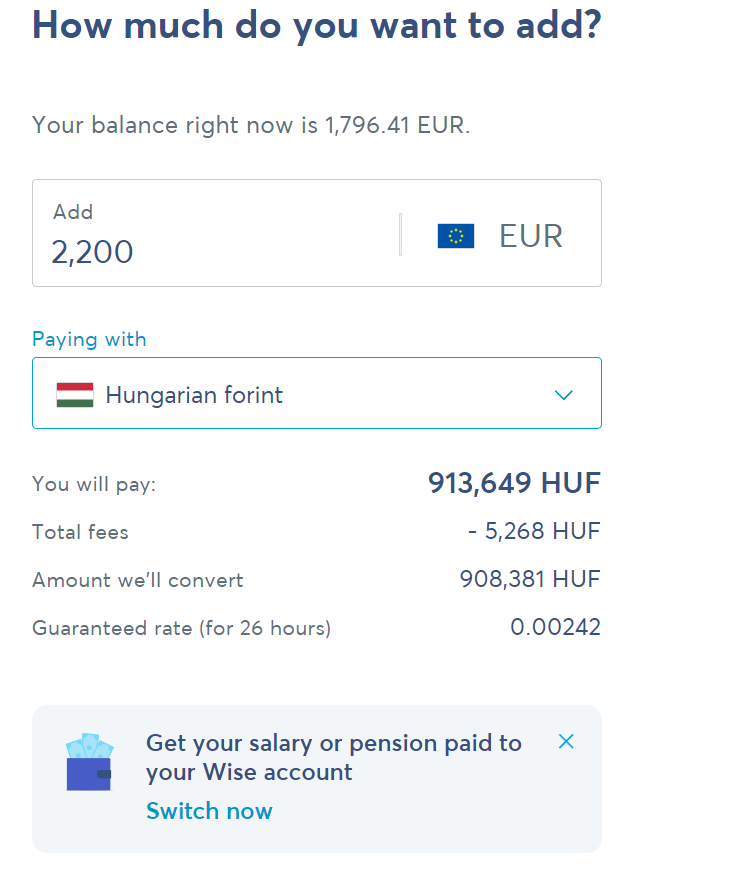Click the Total fees row label
This screenshot has height=877, width=745.
pos(81,532)
